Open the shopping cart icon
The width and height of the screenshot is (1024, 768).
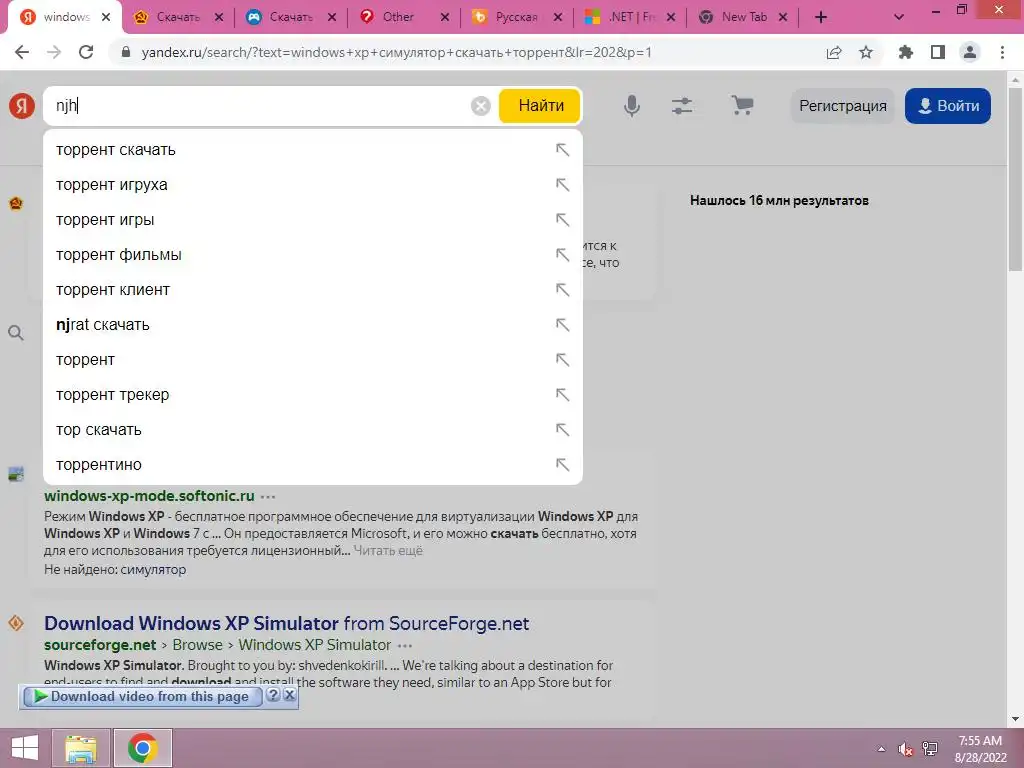pos(742,105)
